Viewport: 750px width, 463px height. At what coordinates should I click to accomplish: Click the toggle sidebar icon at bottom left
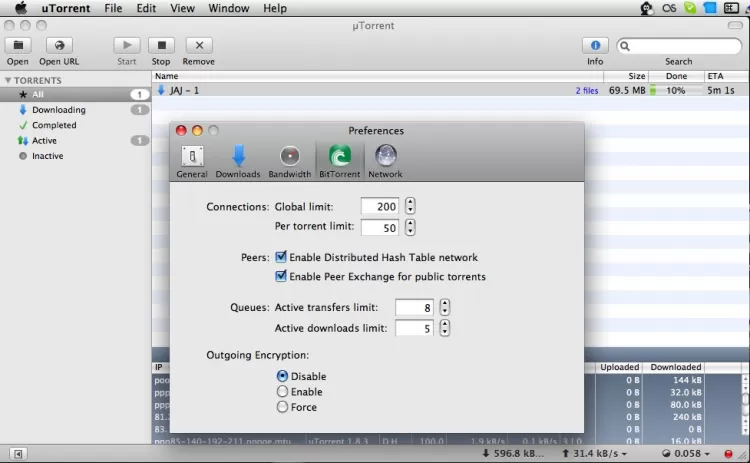[18, 453]
